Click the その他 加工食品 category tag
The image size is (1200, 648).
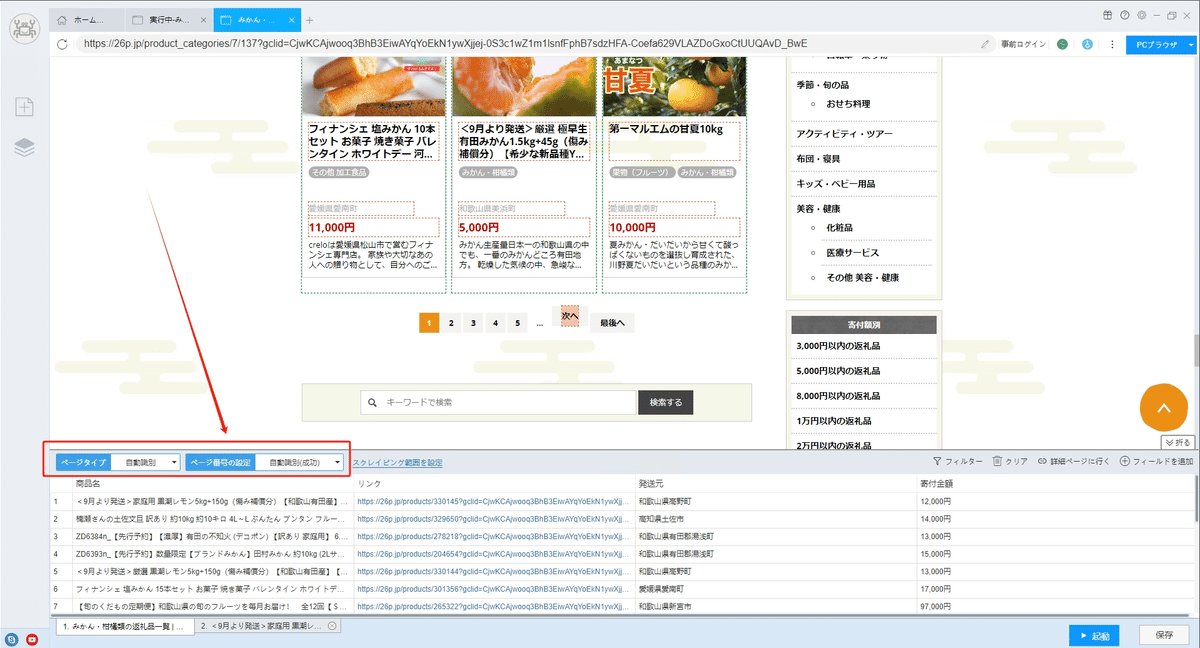[x=339, y=173]
